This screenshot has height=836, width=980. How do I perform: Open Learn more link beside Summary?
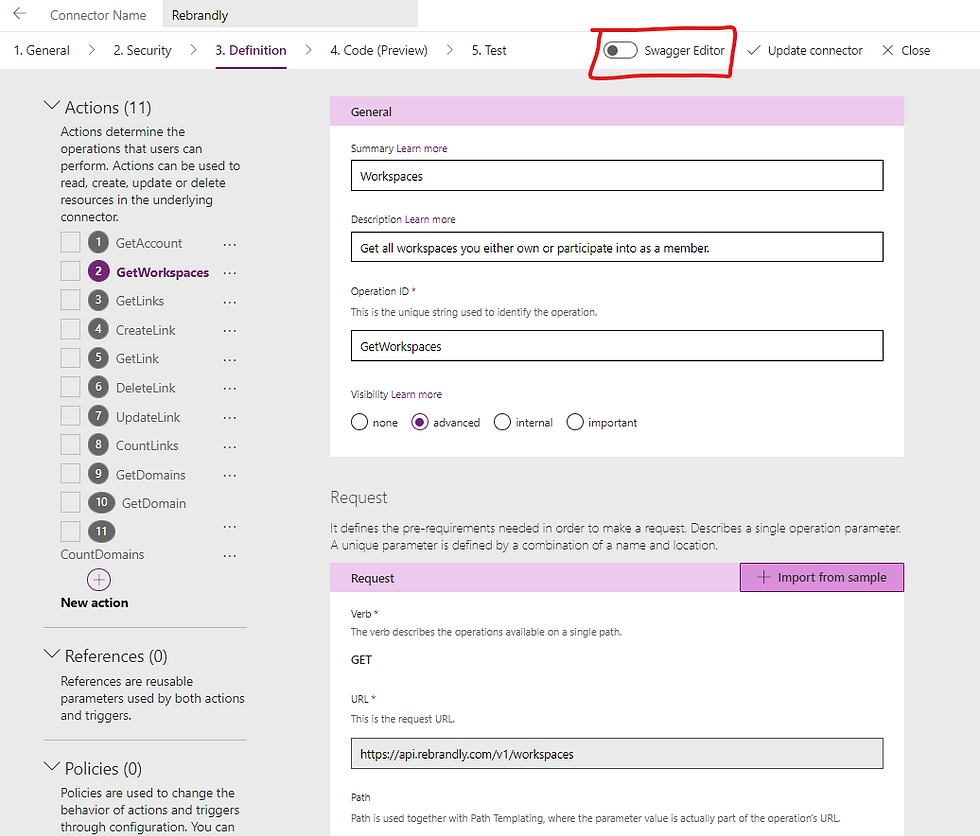(422, 149)
